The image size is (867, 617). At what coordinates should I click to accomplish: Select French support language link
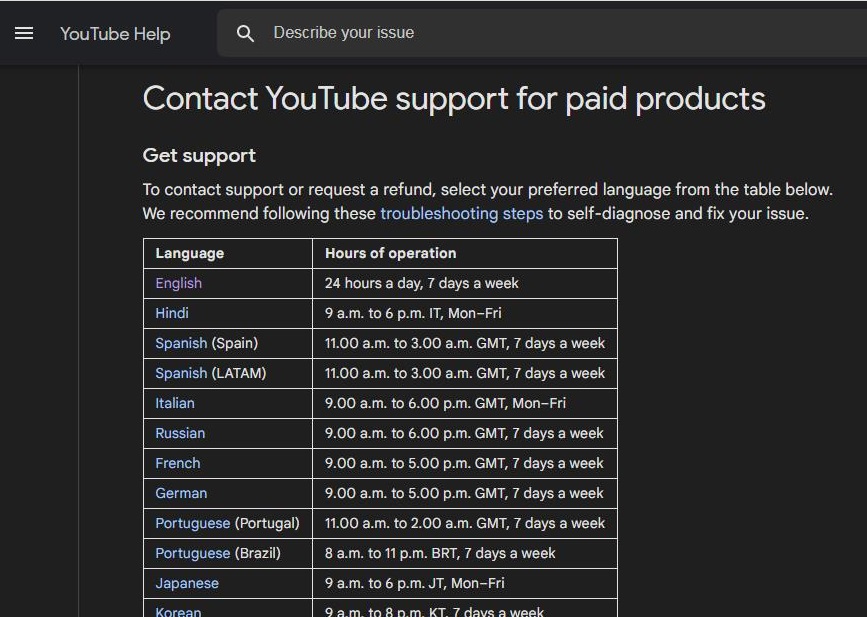pos(177,463)
